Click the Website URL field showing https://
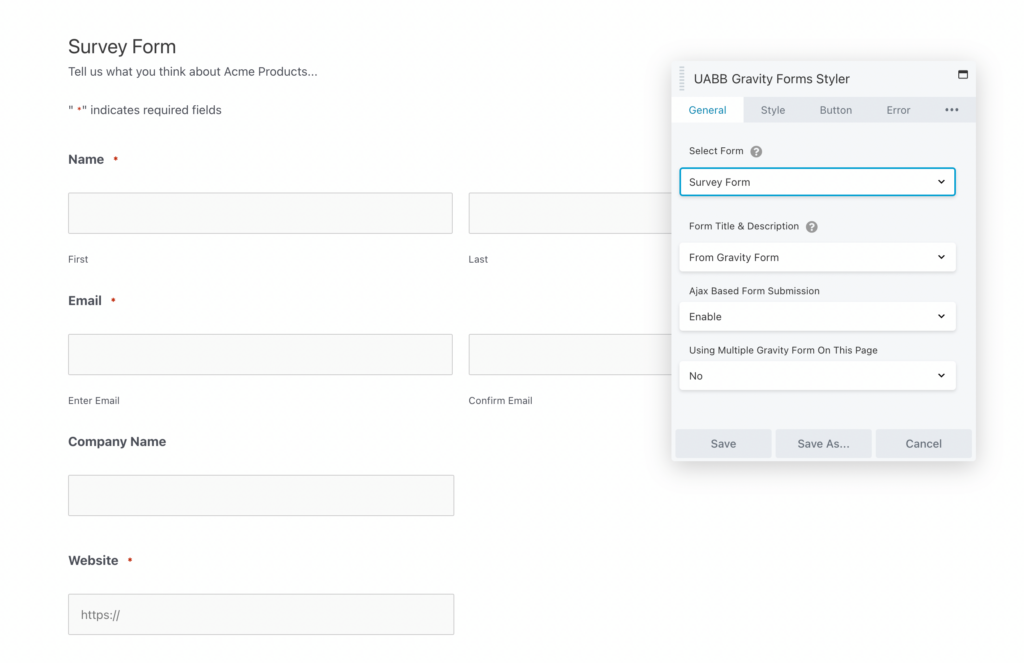Image resolution: width=1024 pixels, height=663 pixels. click(x=260, y=614)
